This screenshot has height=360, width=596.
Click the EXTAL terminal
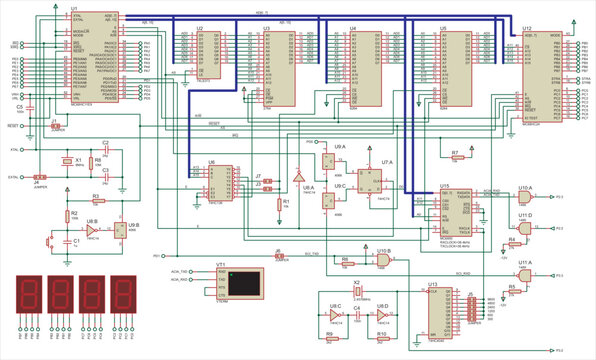point(22,177)
